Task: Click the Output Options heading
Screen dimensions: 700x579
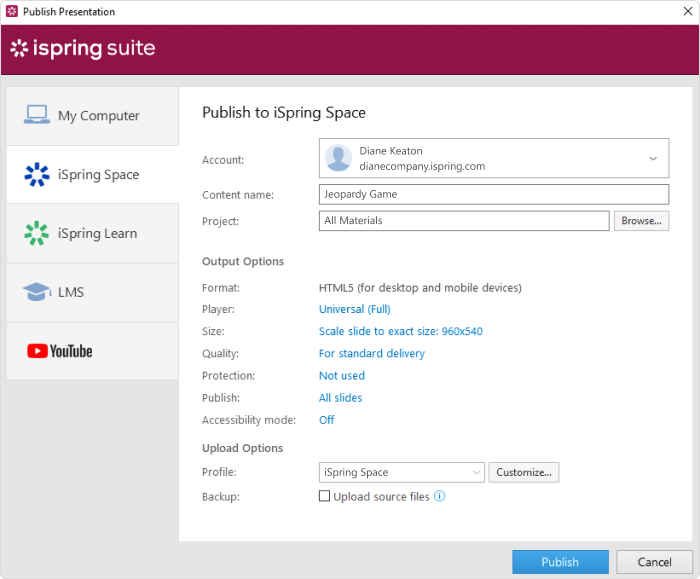Action: [x=242, y=261]
